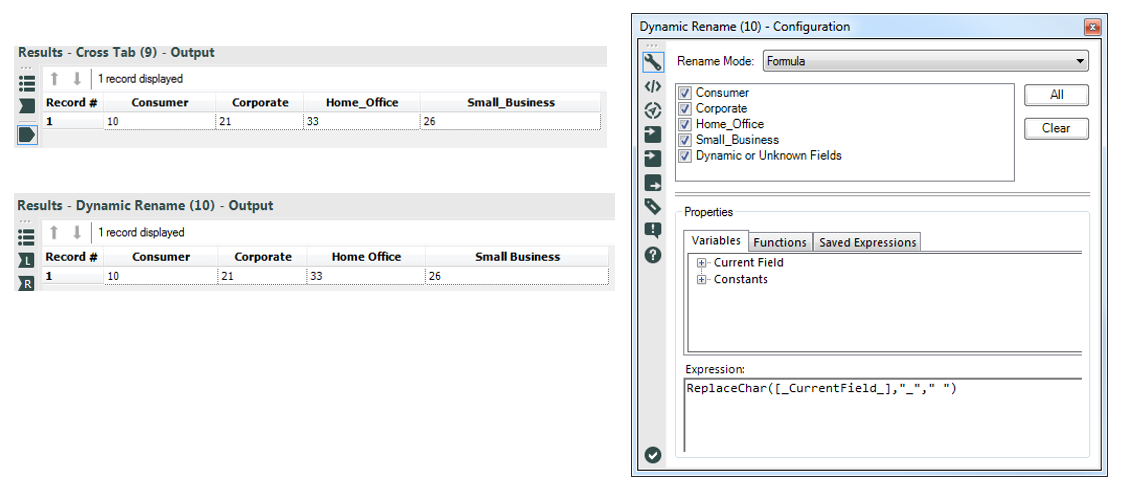The image size is (1133, 500).
Task: Select cell 33 in Dynamic Rename results
Action: coord(366,276)
